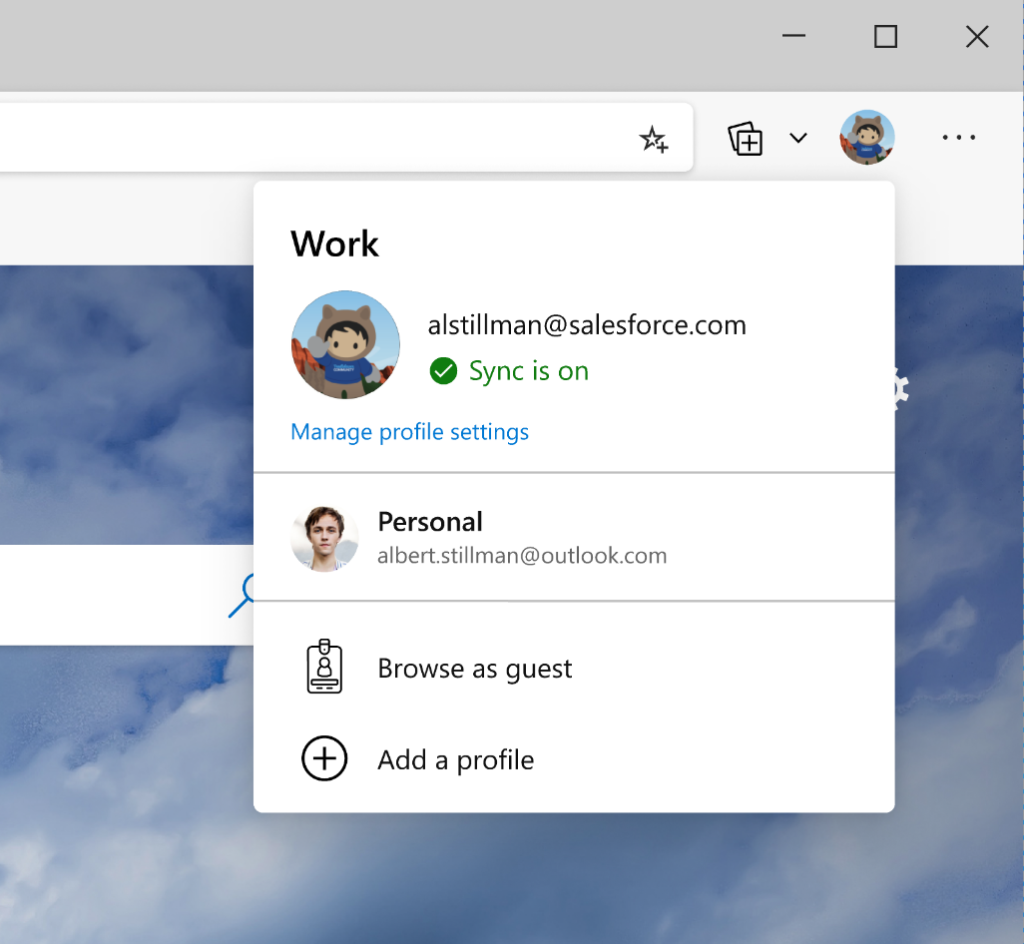Click the green sync checkmark icon

click(x=443, y=371)
